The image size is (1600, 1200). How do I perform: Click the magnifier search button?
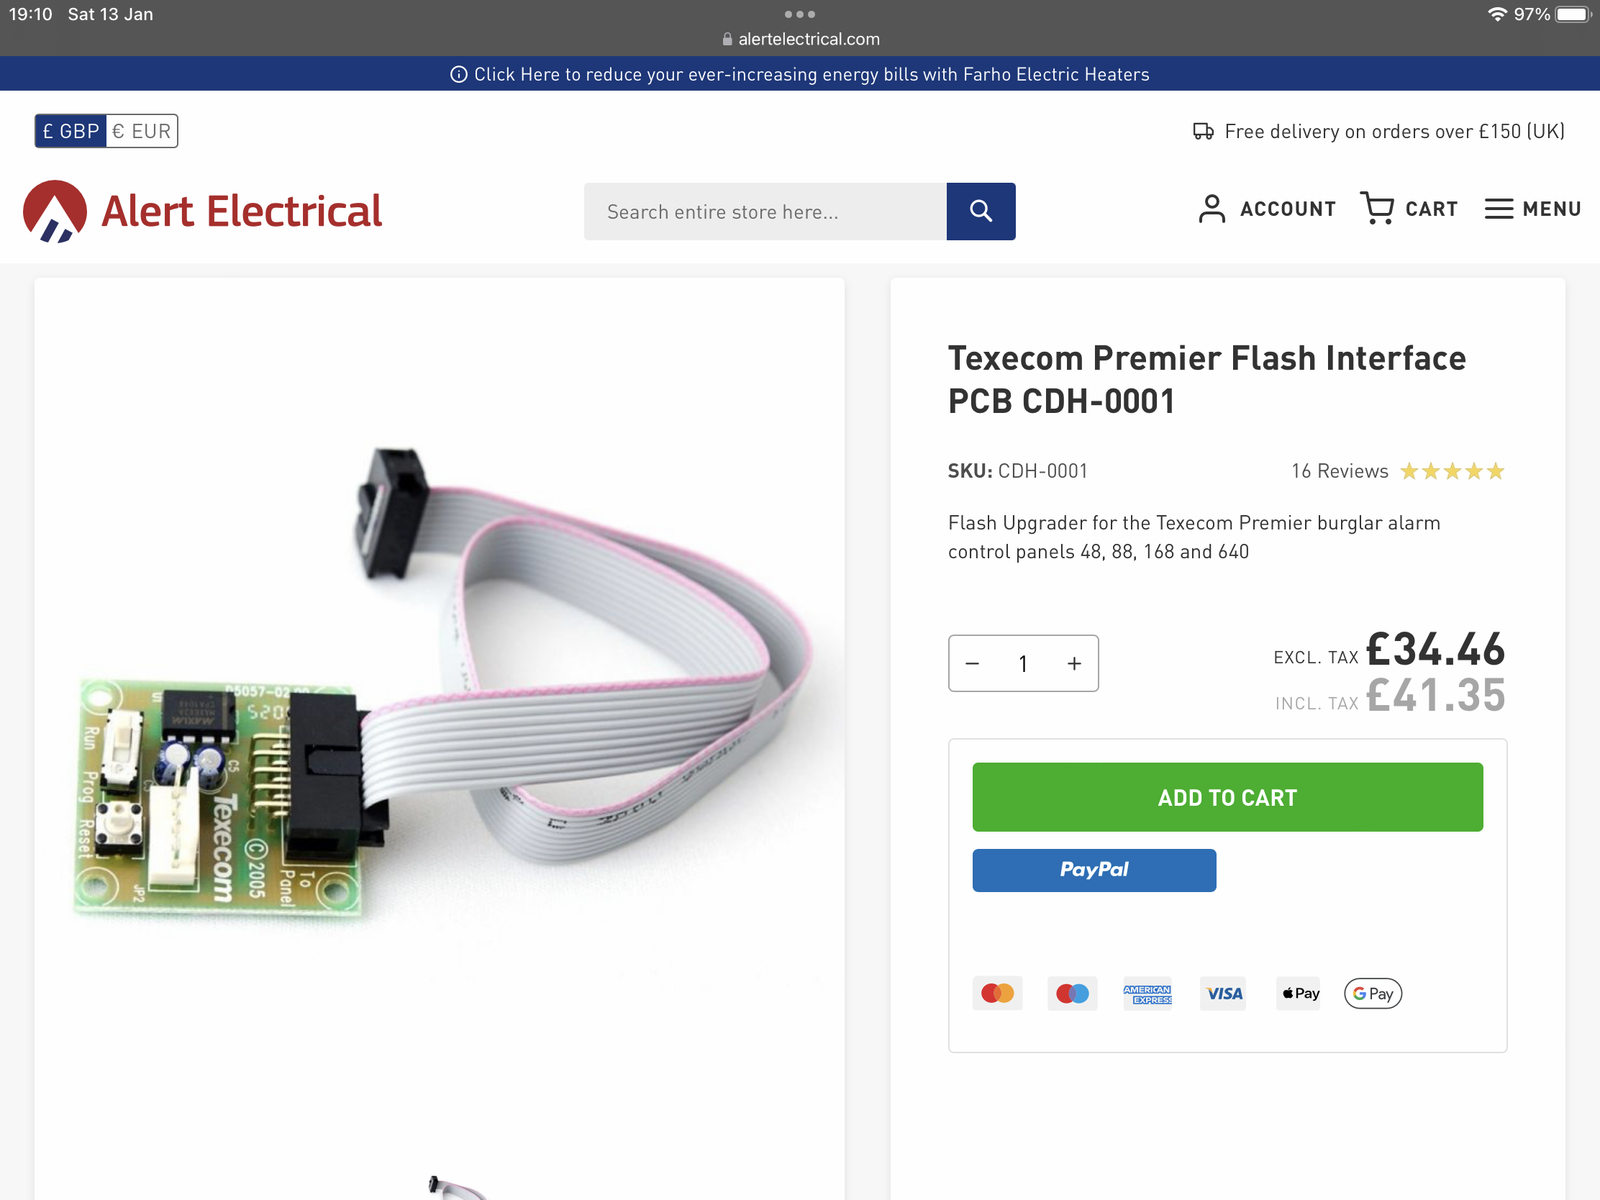coord(980,211)
